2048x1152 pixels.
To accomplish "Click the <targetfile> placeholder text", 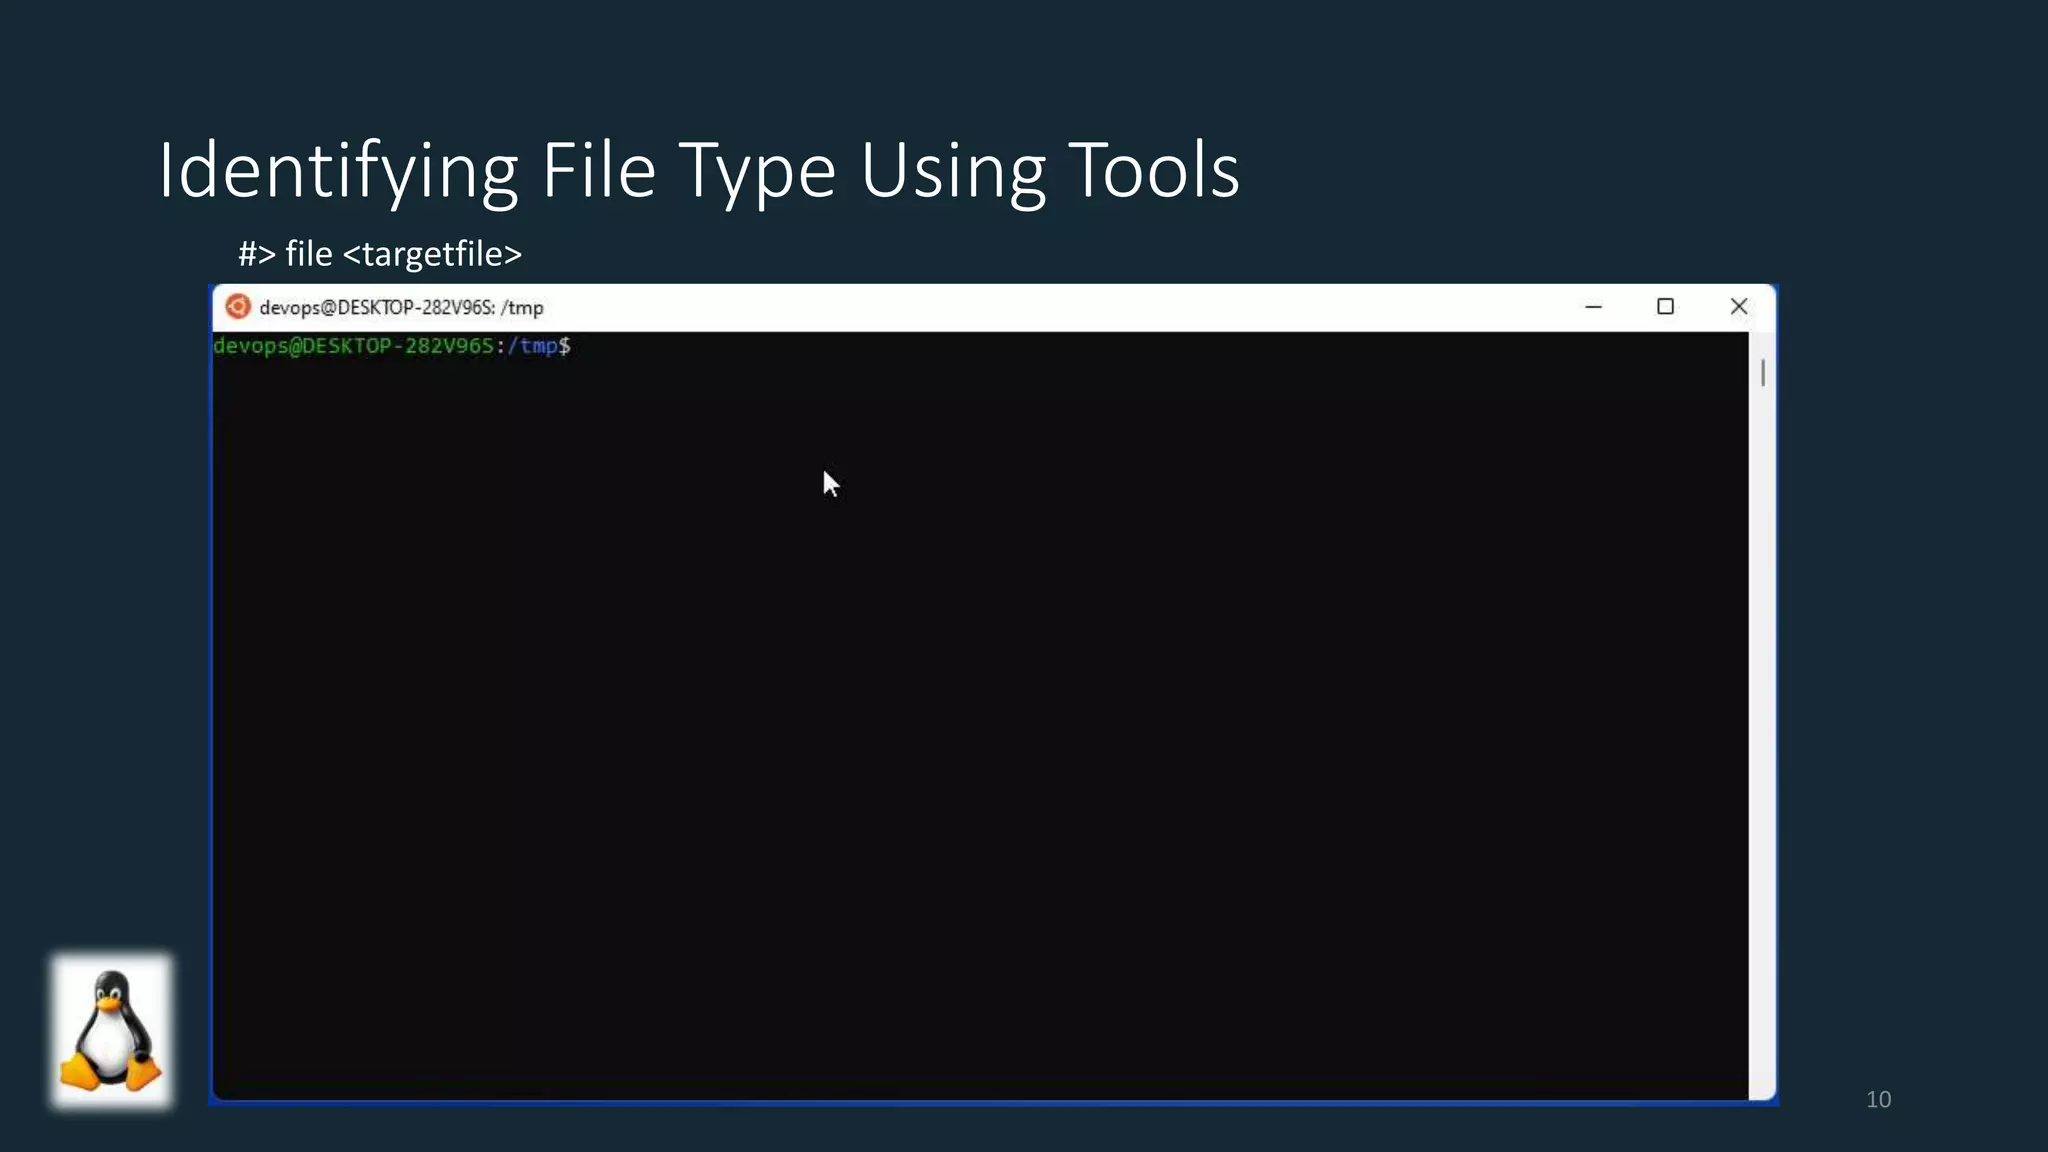I will pos(432,254).
